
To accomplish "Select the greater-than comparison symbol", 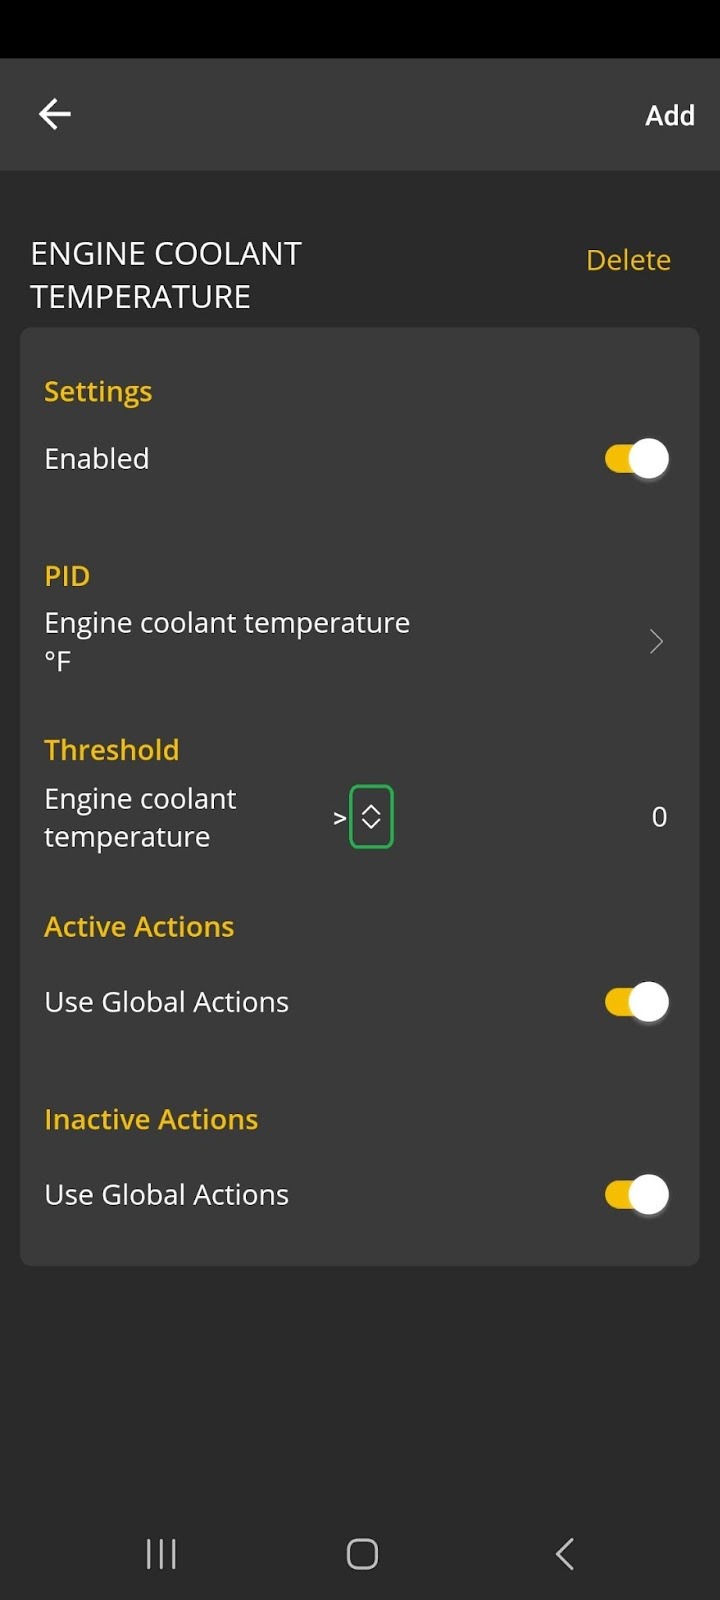I will click(x=337, y=817).
